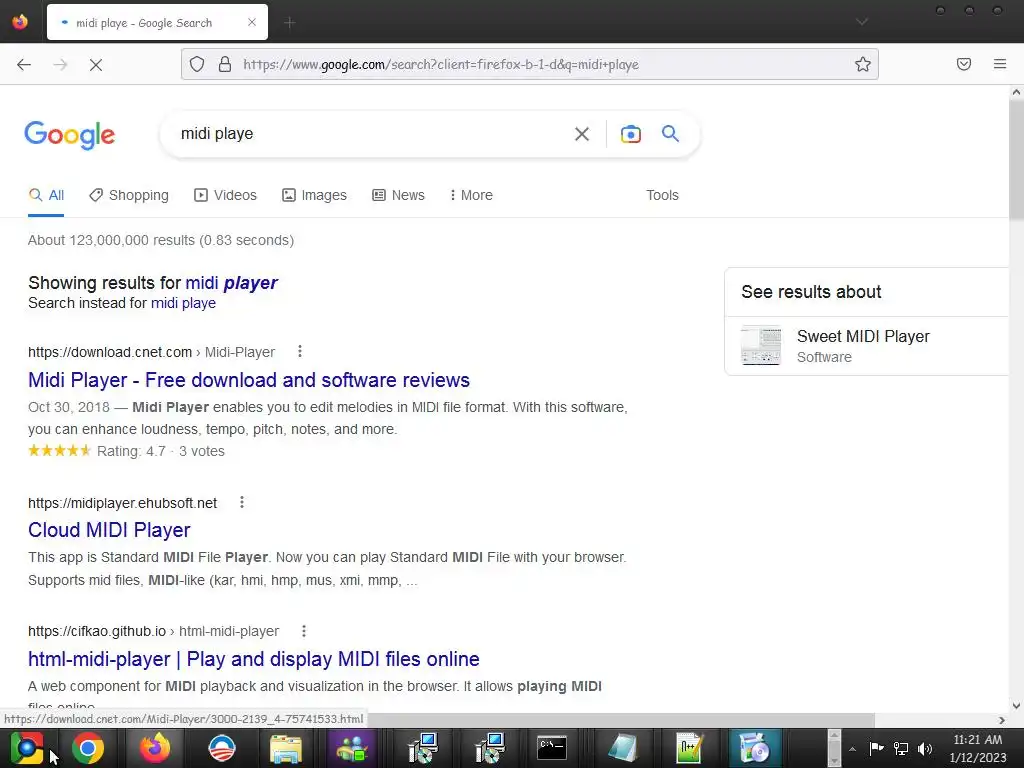Open the volume speaker tray icon
Viewport: 1024px width, 768px height.
[925, 748]
